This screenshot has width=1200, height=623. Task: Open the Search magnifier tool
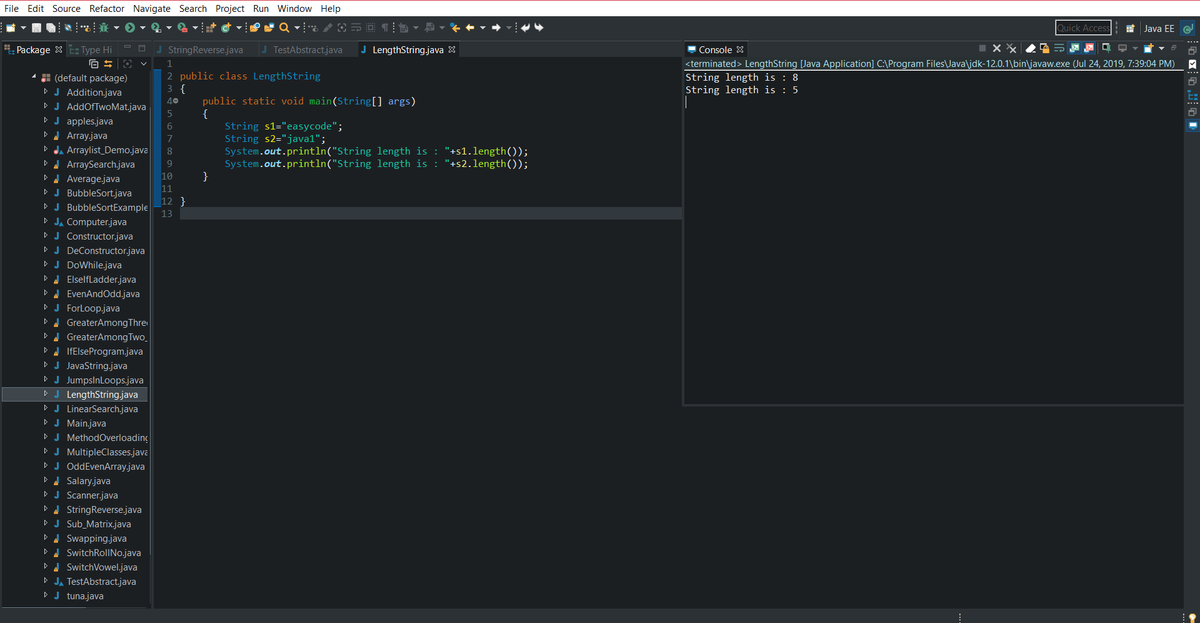click(284, 27)
